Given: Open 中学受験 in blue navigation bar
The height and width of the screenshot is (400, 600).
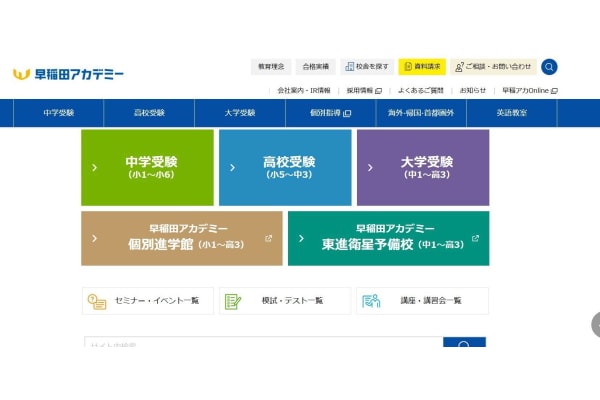Looking at the screenshot, I should click(x=59, y=113).
